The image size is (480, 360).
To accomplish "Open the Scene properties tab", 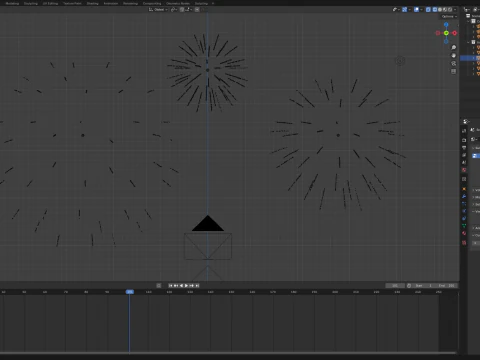I will pyautogui.click(x=464, y=162).
